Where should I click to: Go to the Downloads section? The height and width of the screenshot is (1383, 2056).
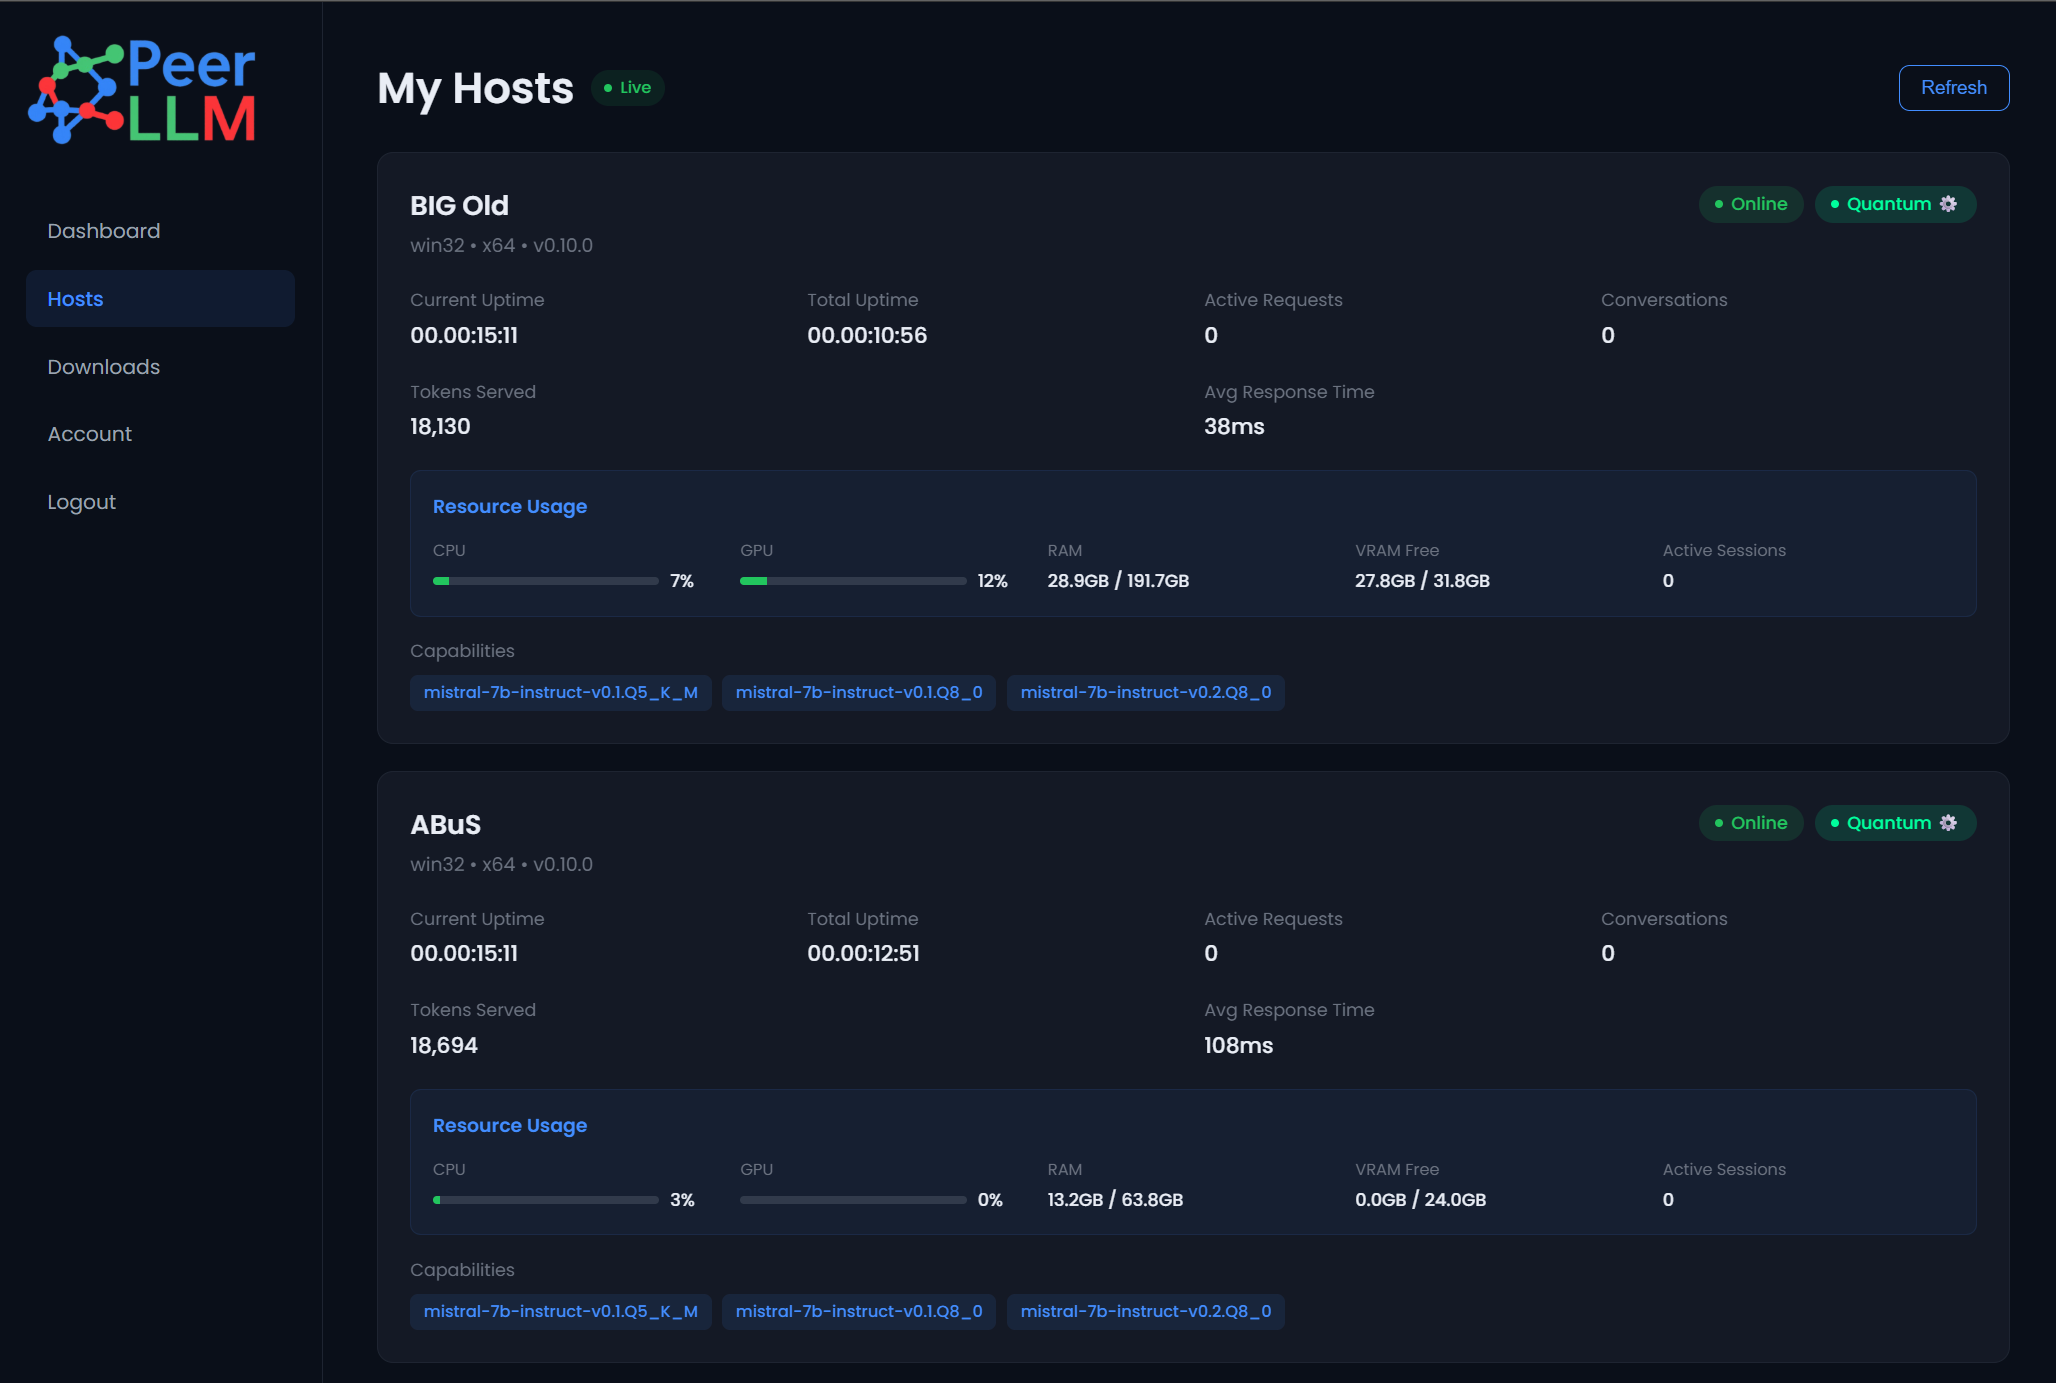pyautogui.click(x=104, y=367)
